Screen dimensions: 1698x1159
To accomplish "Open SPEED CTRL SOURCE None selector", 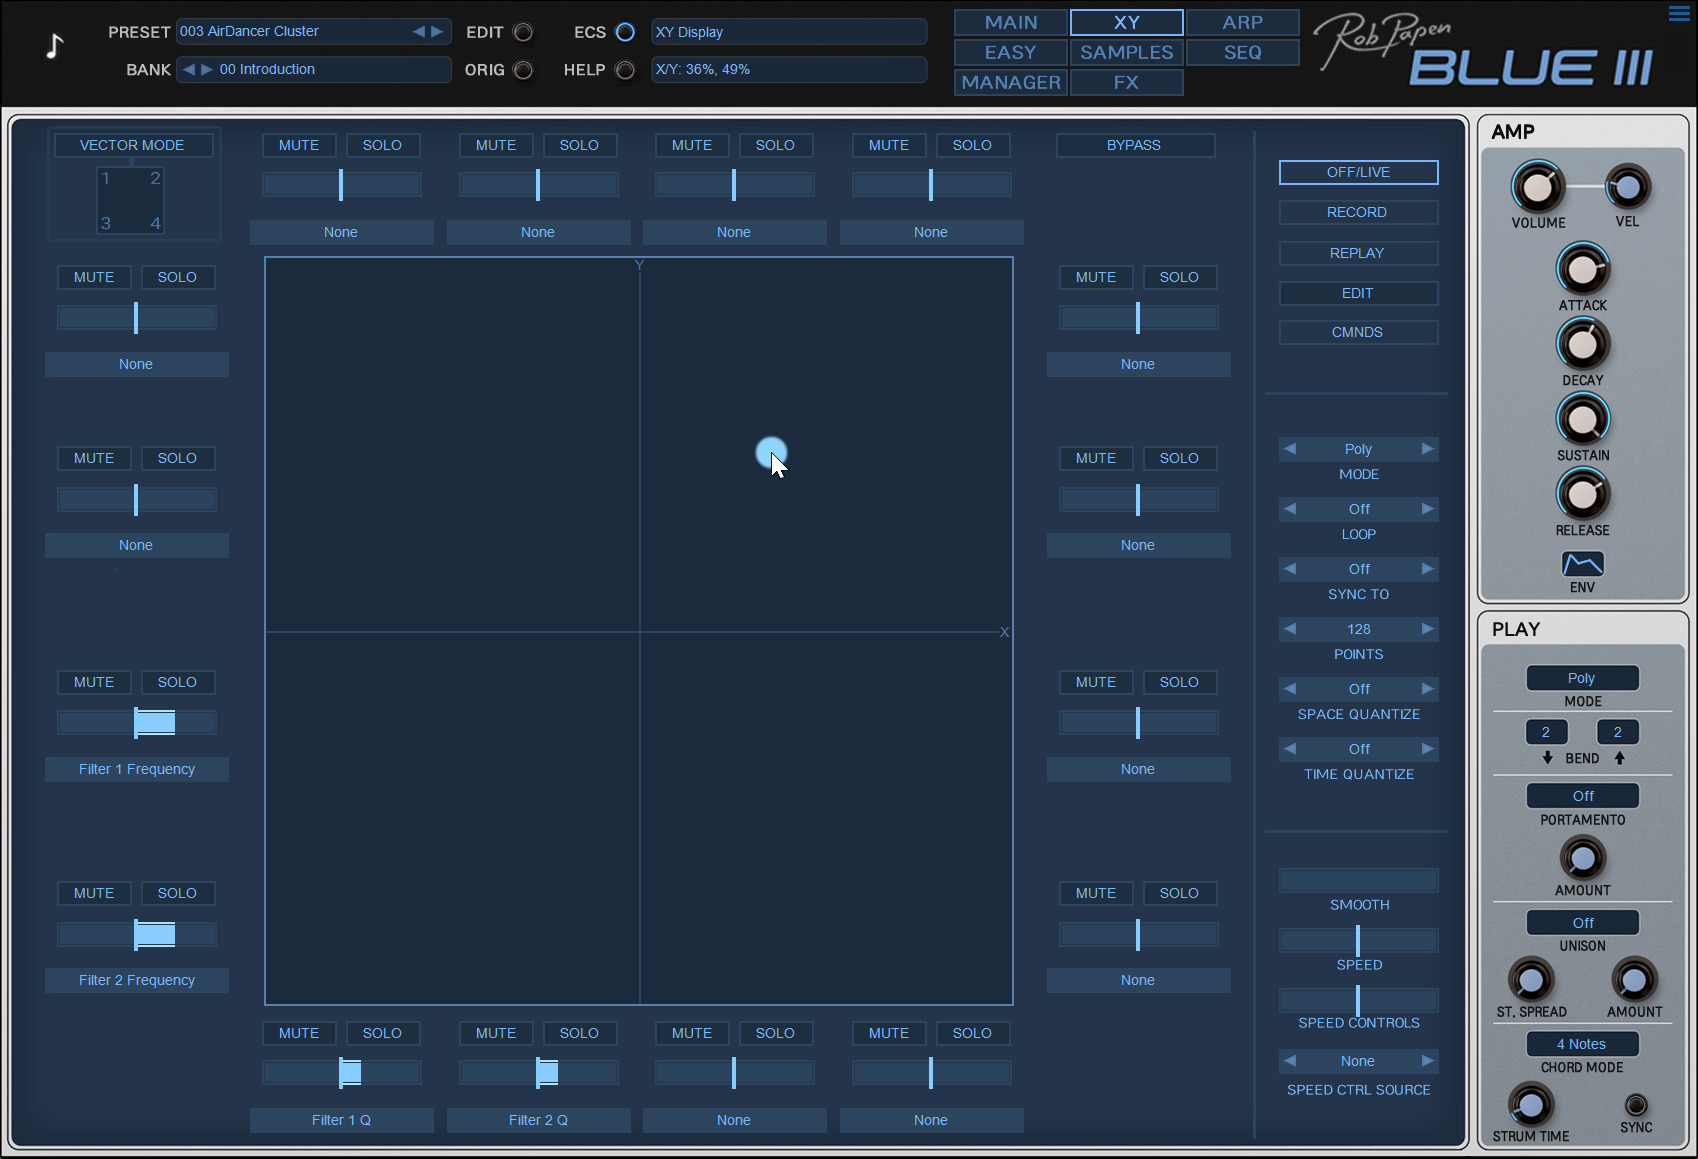I will tap(1358, 1061).
